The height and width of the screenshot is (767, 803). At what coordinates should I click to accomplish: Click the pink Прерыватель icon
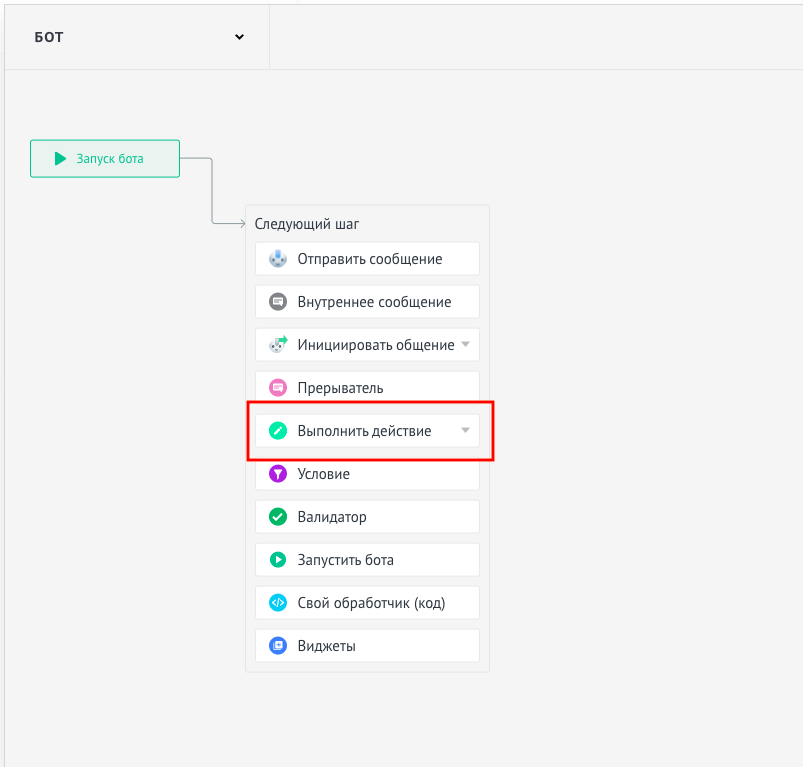click(278, 388)
